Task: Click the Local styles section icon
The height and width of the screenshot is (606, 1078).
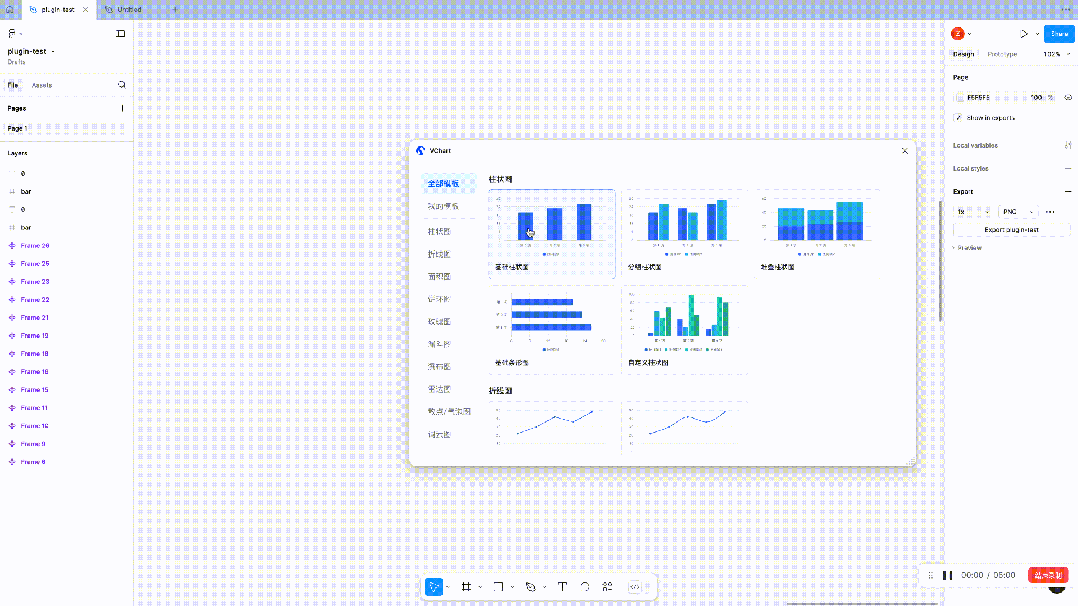Action: 1068,169
